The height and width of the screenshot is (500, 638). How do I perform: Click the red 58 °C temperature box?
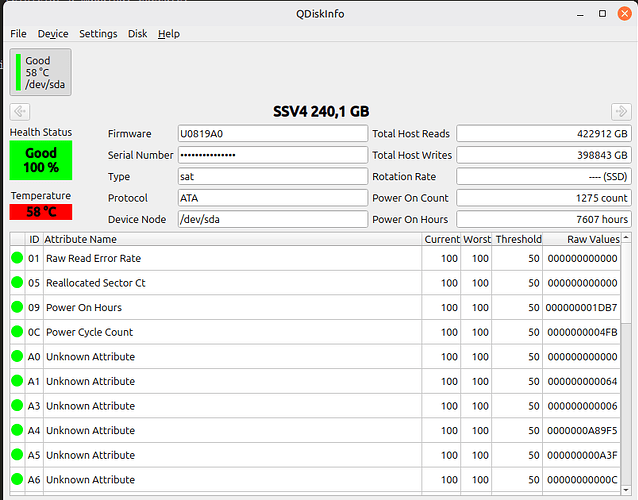pyautogui.click(x=41, y=212)
